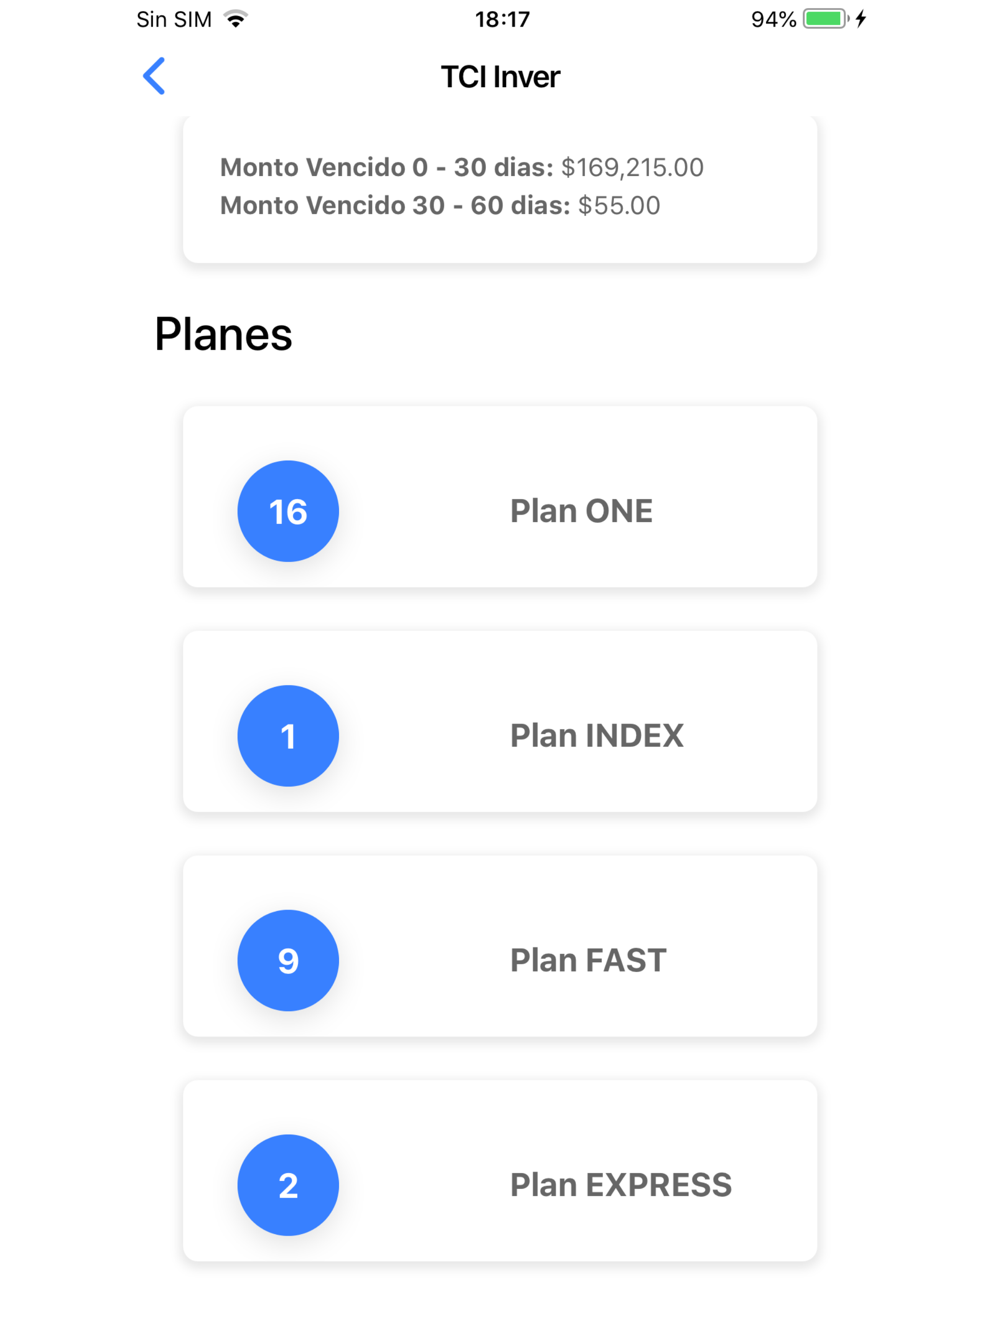The height and width of the screenshot is (1334, 1000).
Task: Tap the charging bolt icon
Action: [861, 19]
